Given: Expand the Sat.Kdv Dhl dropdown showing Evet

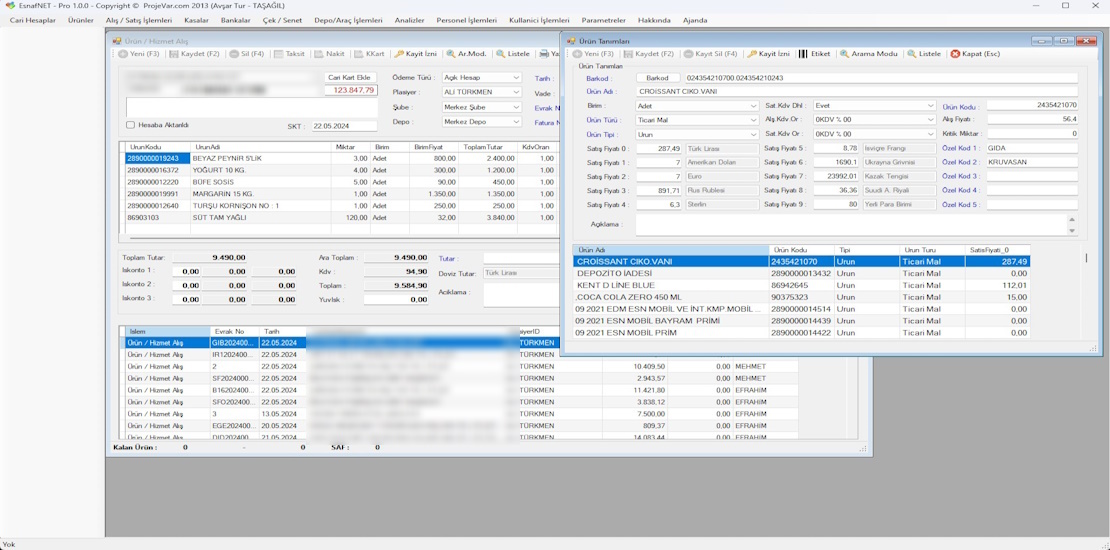Looking at the screenshot, I should coord(874,105).
